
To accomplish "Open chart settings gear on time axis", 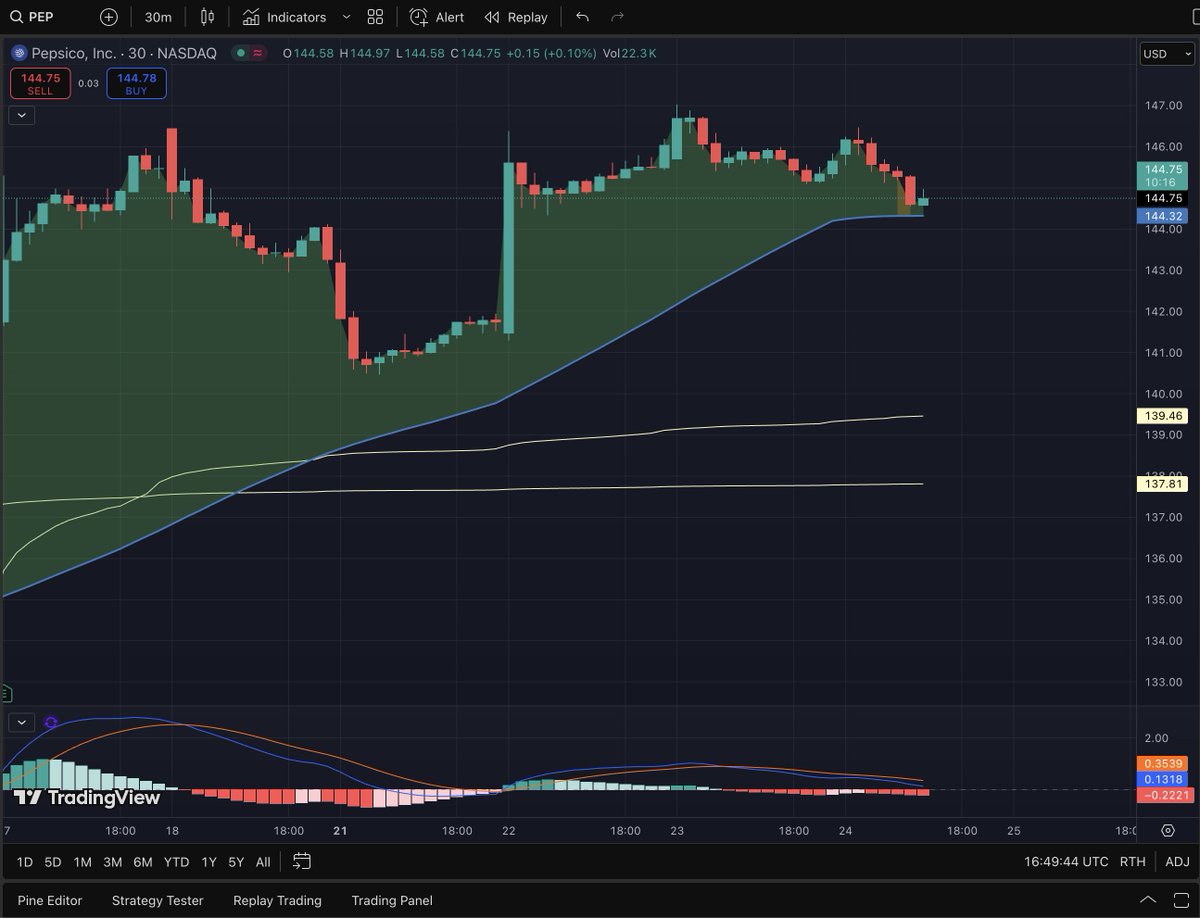I will pos(1168,830).
